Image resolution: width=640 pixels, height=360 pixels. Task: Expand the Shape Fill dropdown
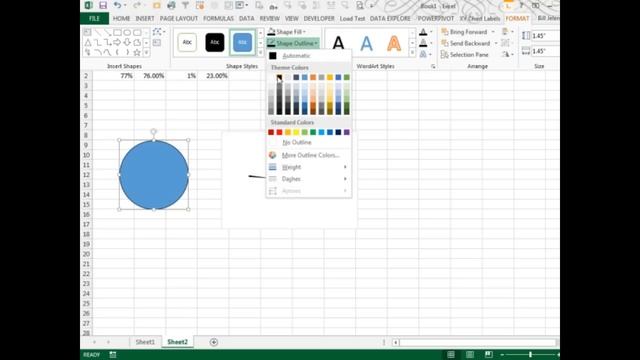pos(304,32)
